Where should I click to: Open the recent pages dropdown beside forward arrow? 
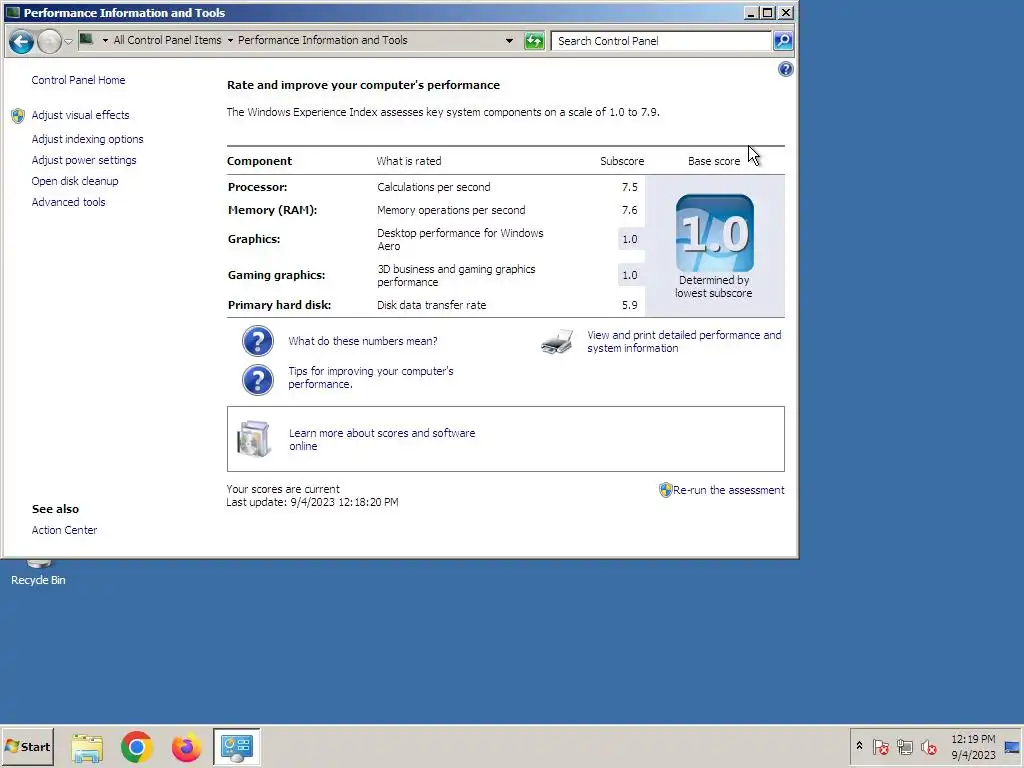tap(68, 42)
